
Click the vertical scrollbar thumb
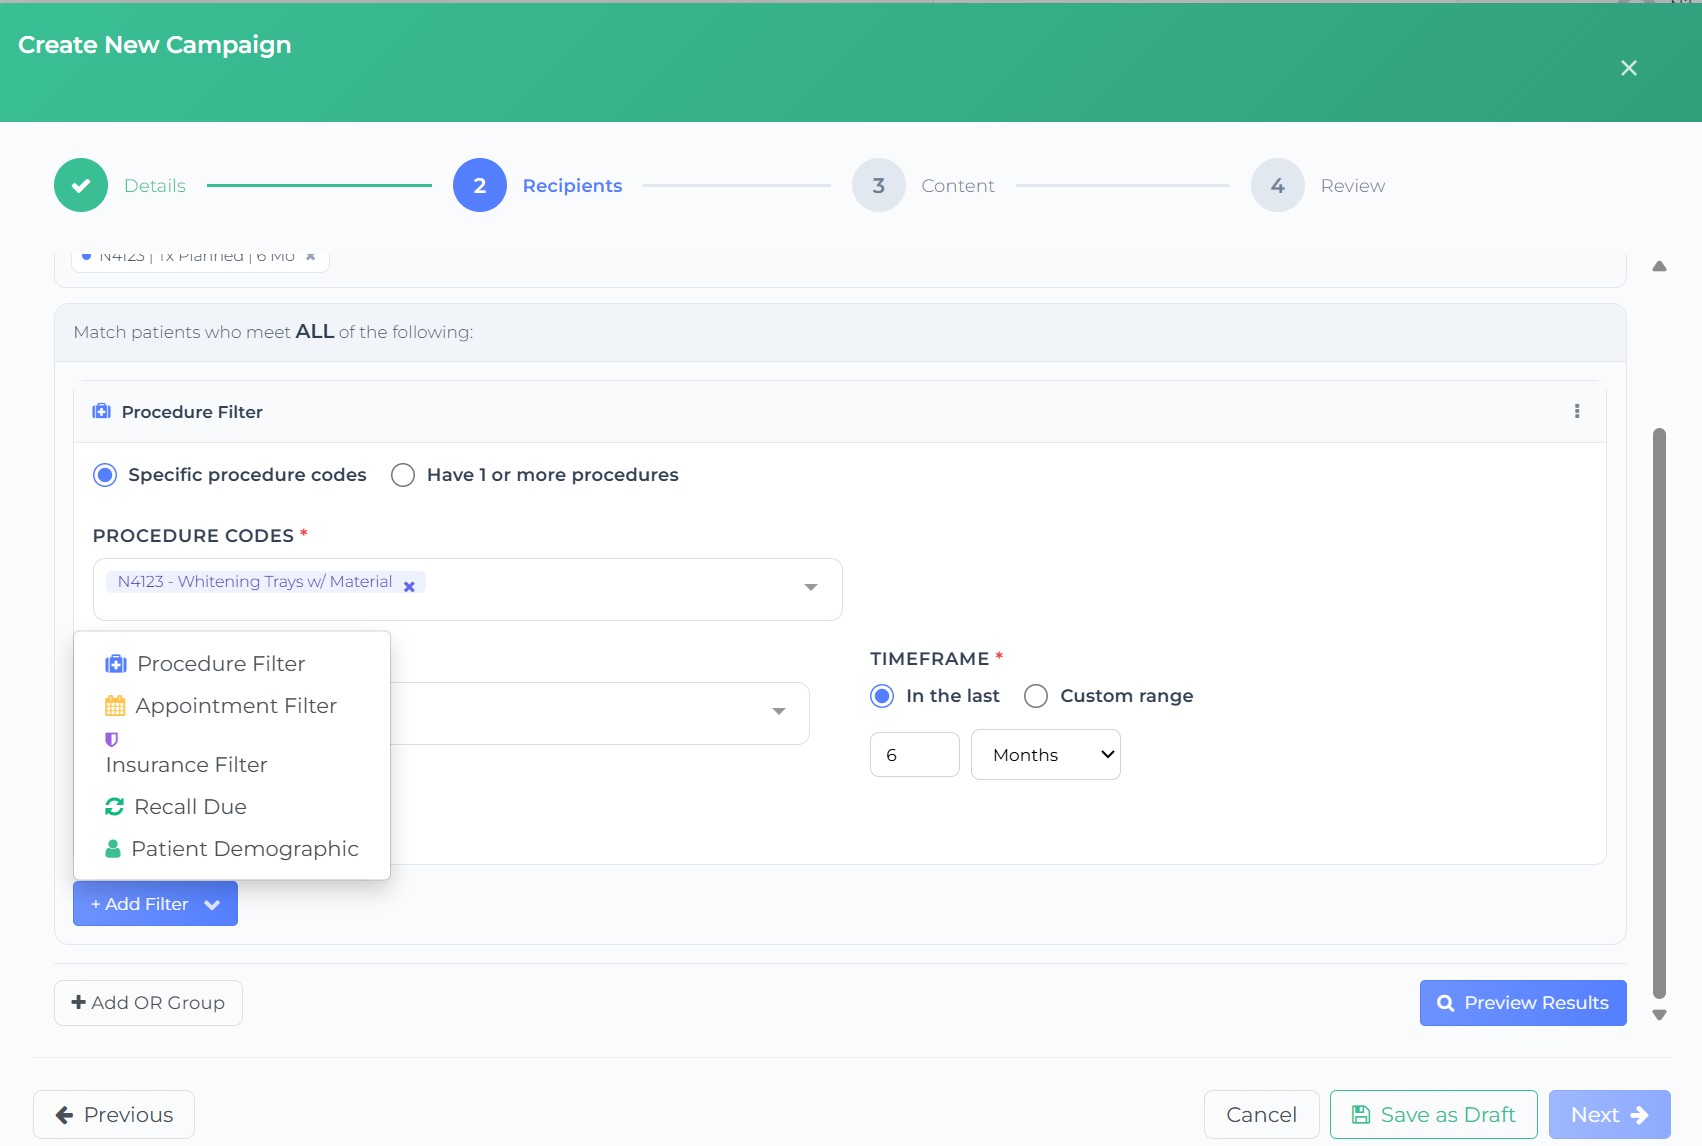(x=1659, y=712)
